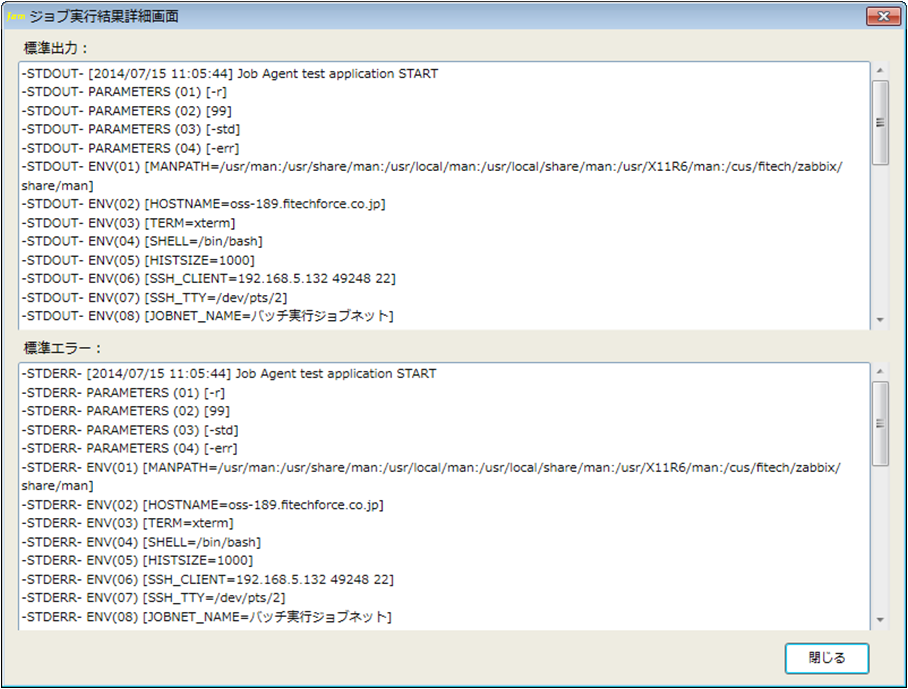
Task: Close the job result detail window
Action: (883, 16)
